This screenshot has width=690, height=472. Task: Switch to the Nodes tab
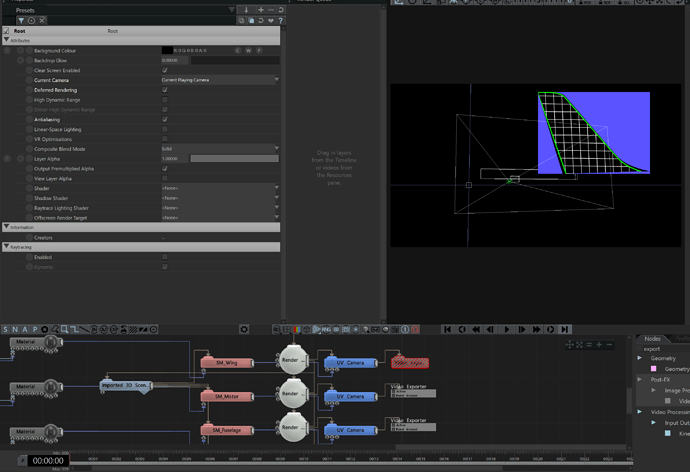[653, 339]
